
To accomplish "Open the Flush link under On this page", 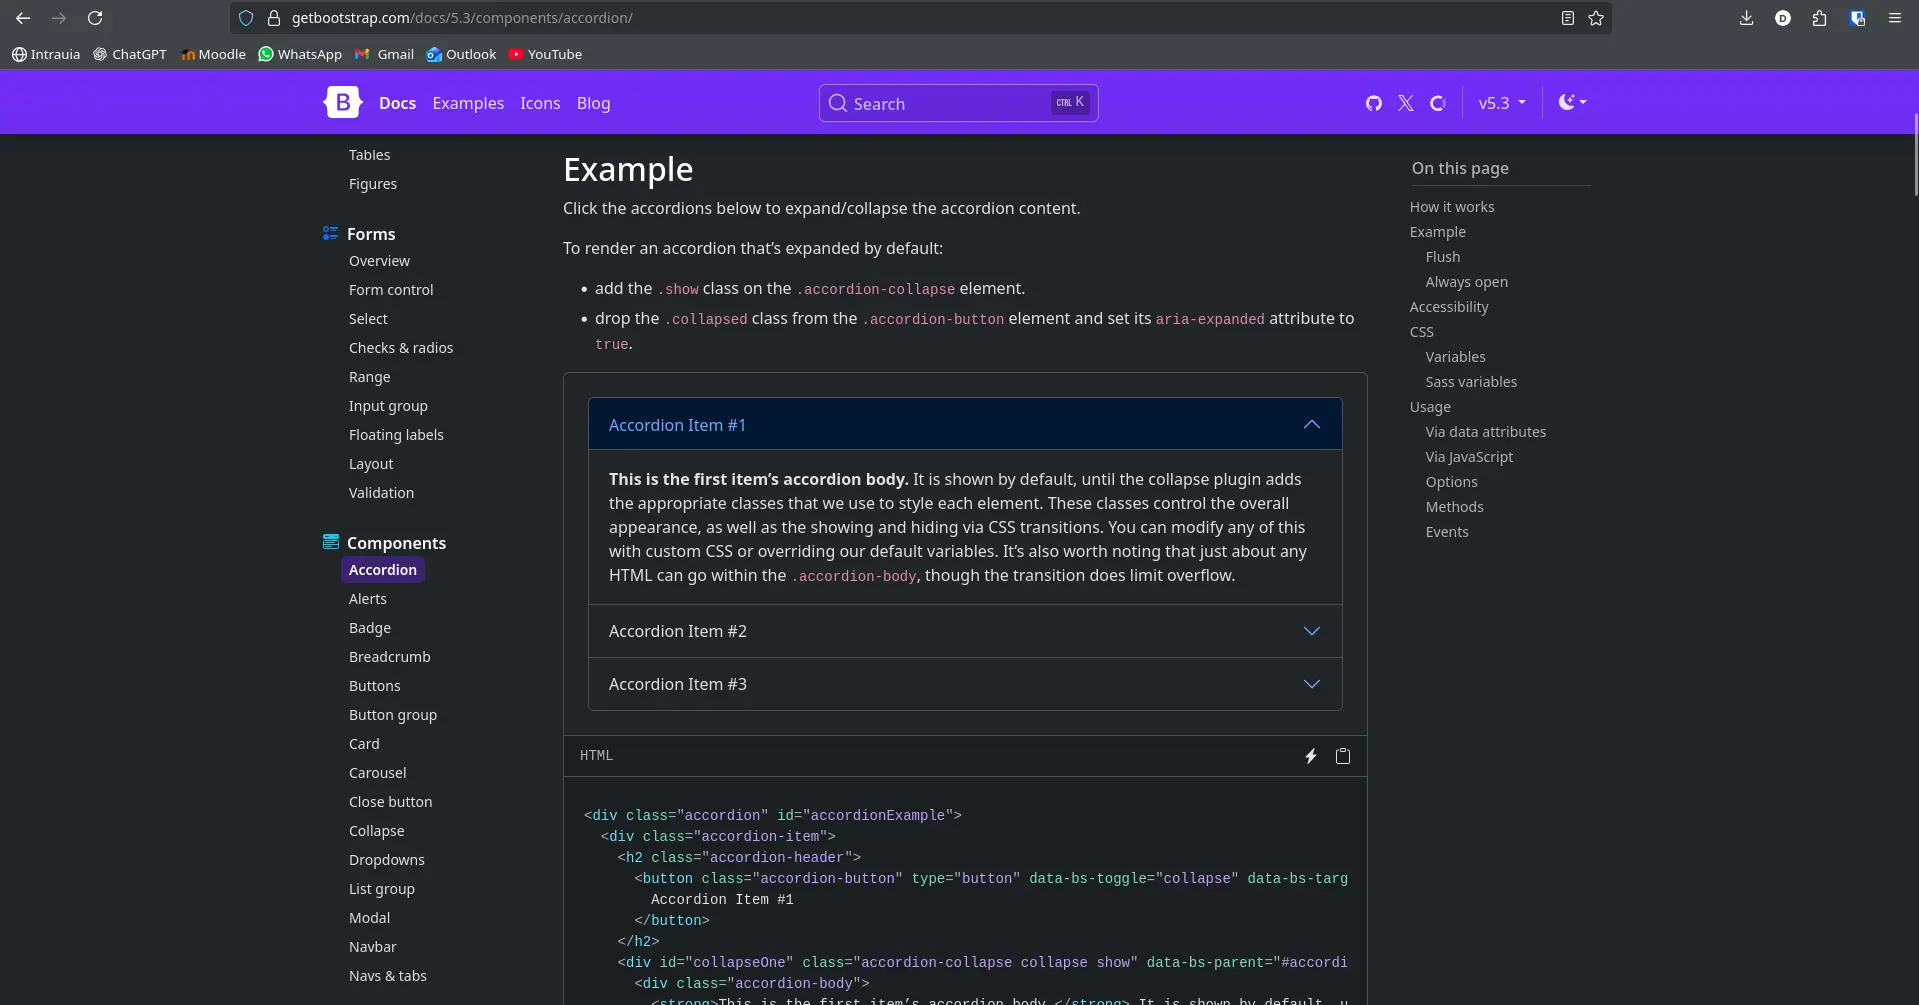I will coord(1442,257).
